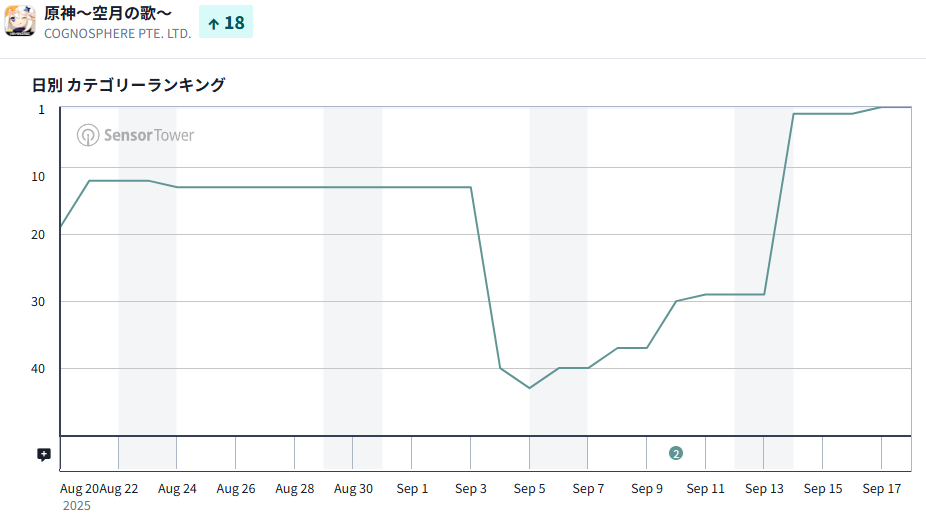Click the shaded band between Aug 22 and Aug 24

coord(147,300)
